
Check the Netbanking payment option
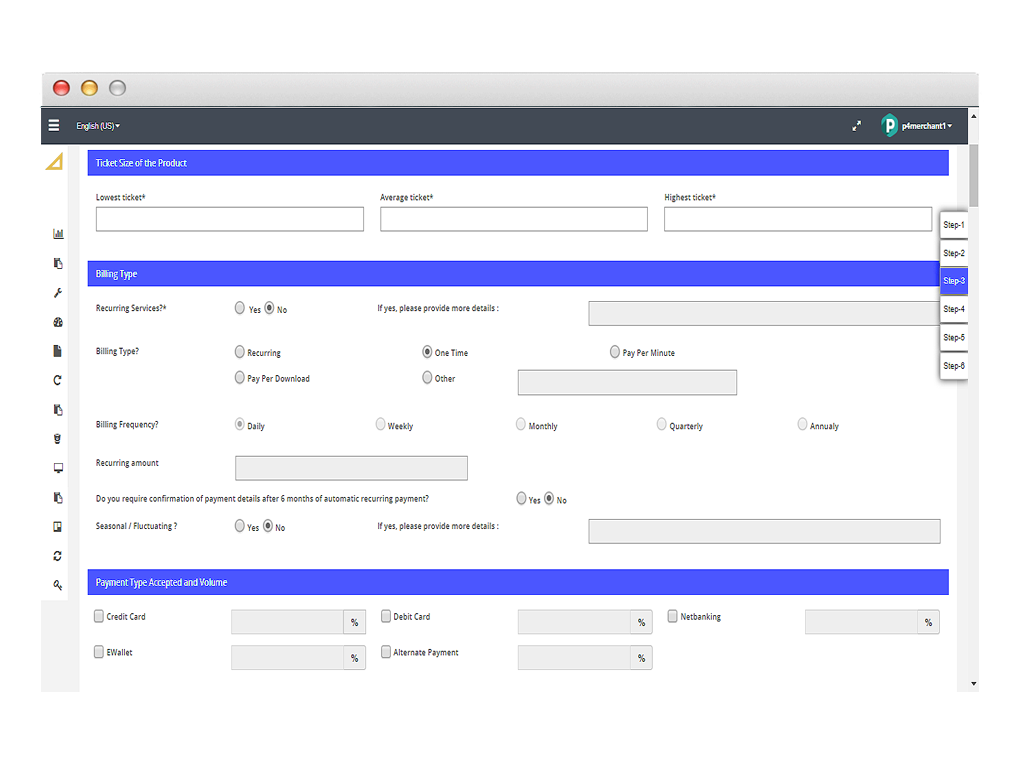tap(672, 616)
